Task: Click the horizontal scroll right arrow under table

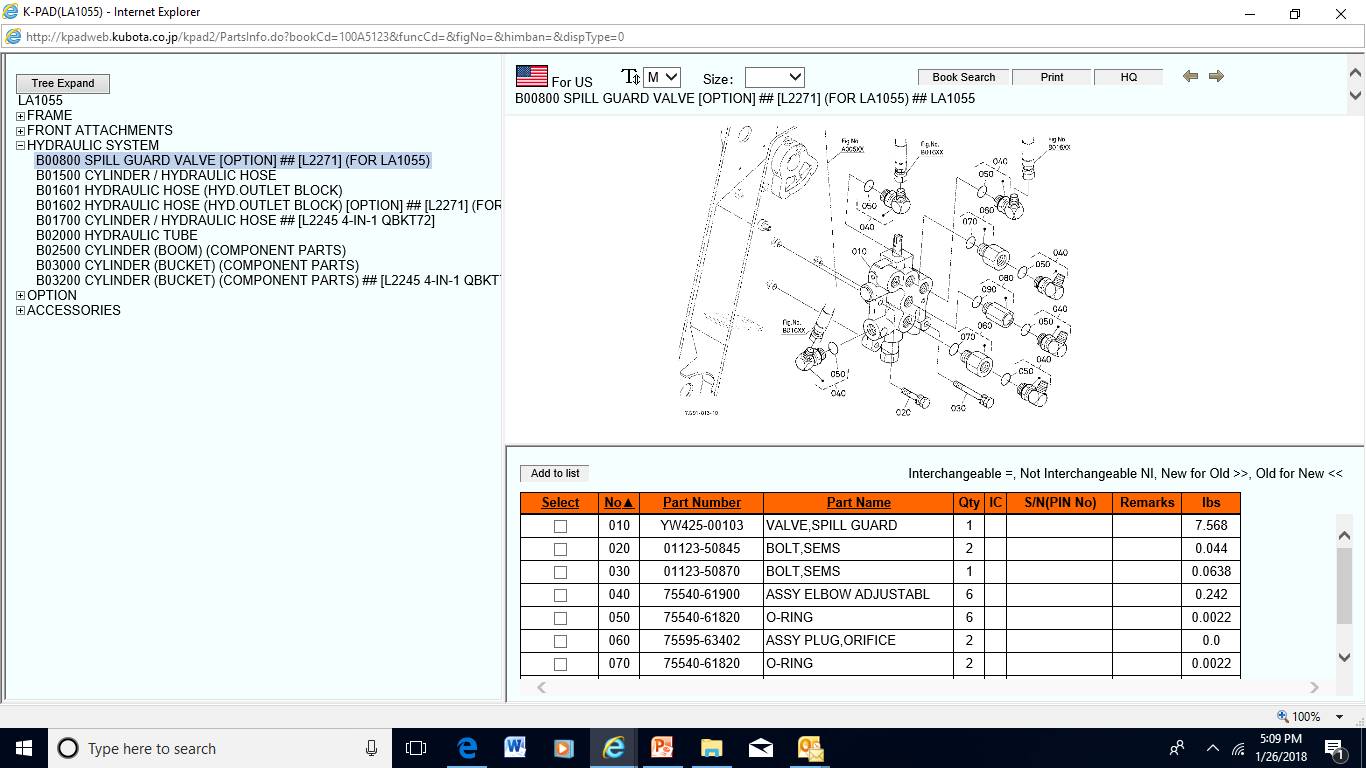Action: click(1314, 687)
